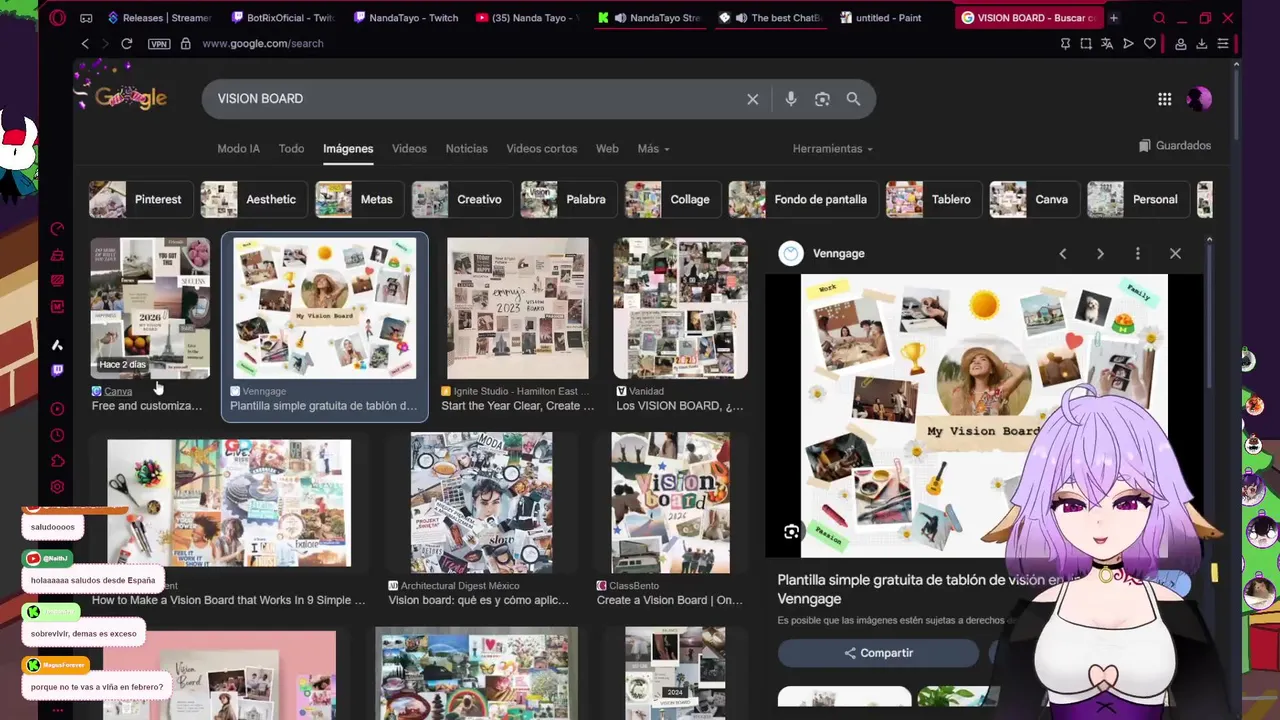Switch to Noticias tab
This screenshot has width=1280, height=720.
467,149
